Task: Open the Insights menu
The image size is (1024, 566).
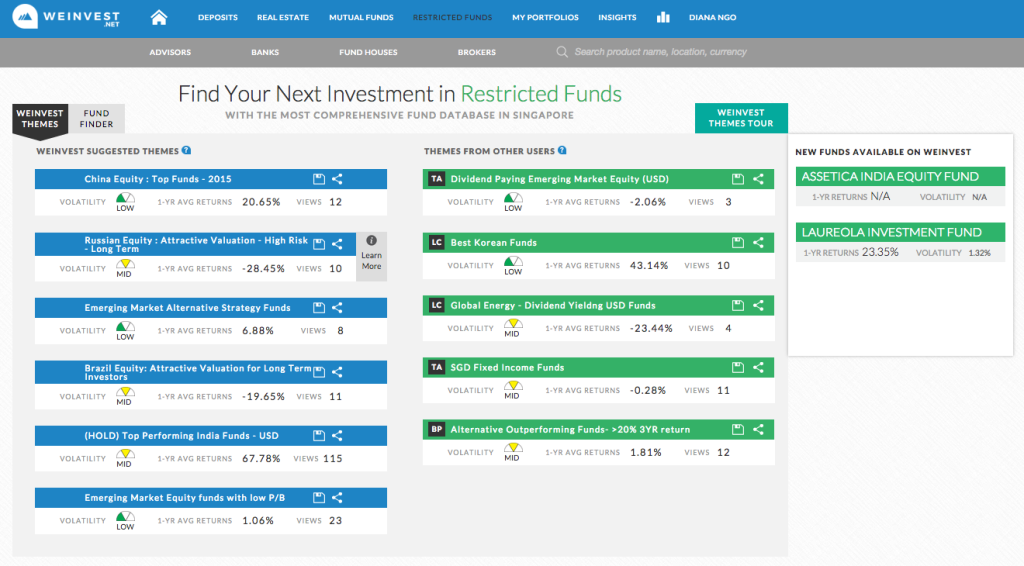Action: tap(617, 18)
